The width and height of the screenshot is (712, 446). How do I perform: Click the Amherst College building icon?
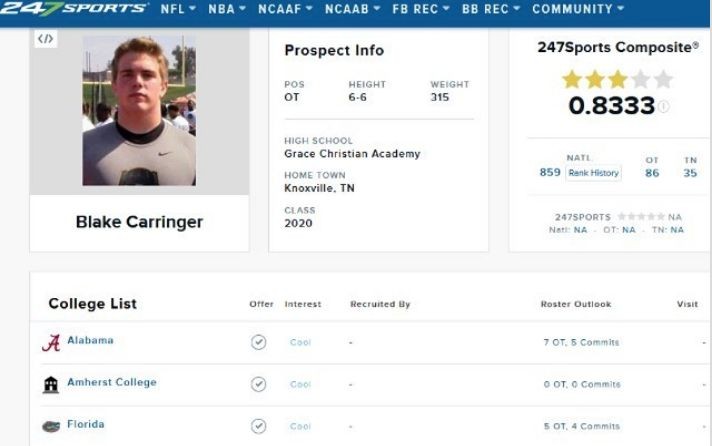pyautogui.click(x=51, y=384)
